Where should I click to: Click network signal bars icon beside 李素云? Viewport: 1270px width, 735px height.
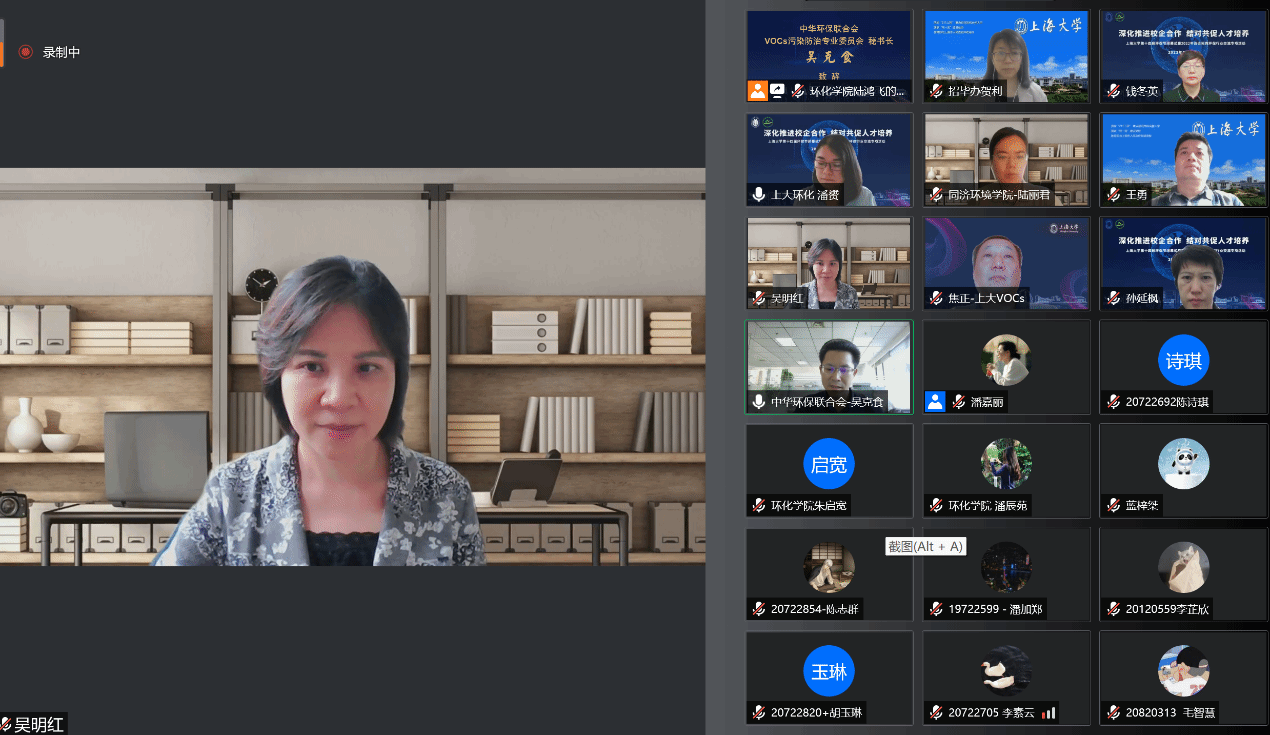[x=1049, y=713]
